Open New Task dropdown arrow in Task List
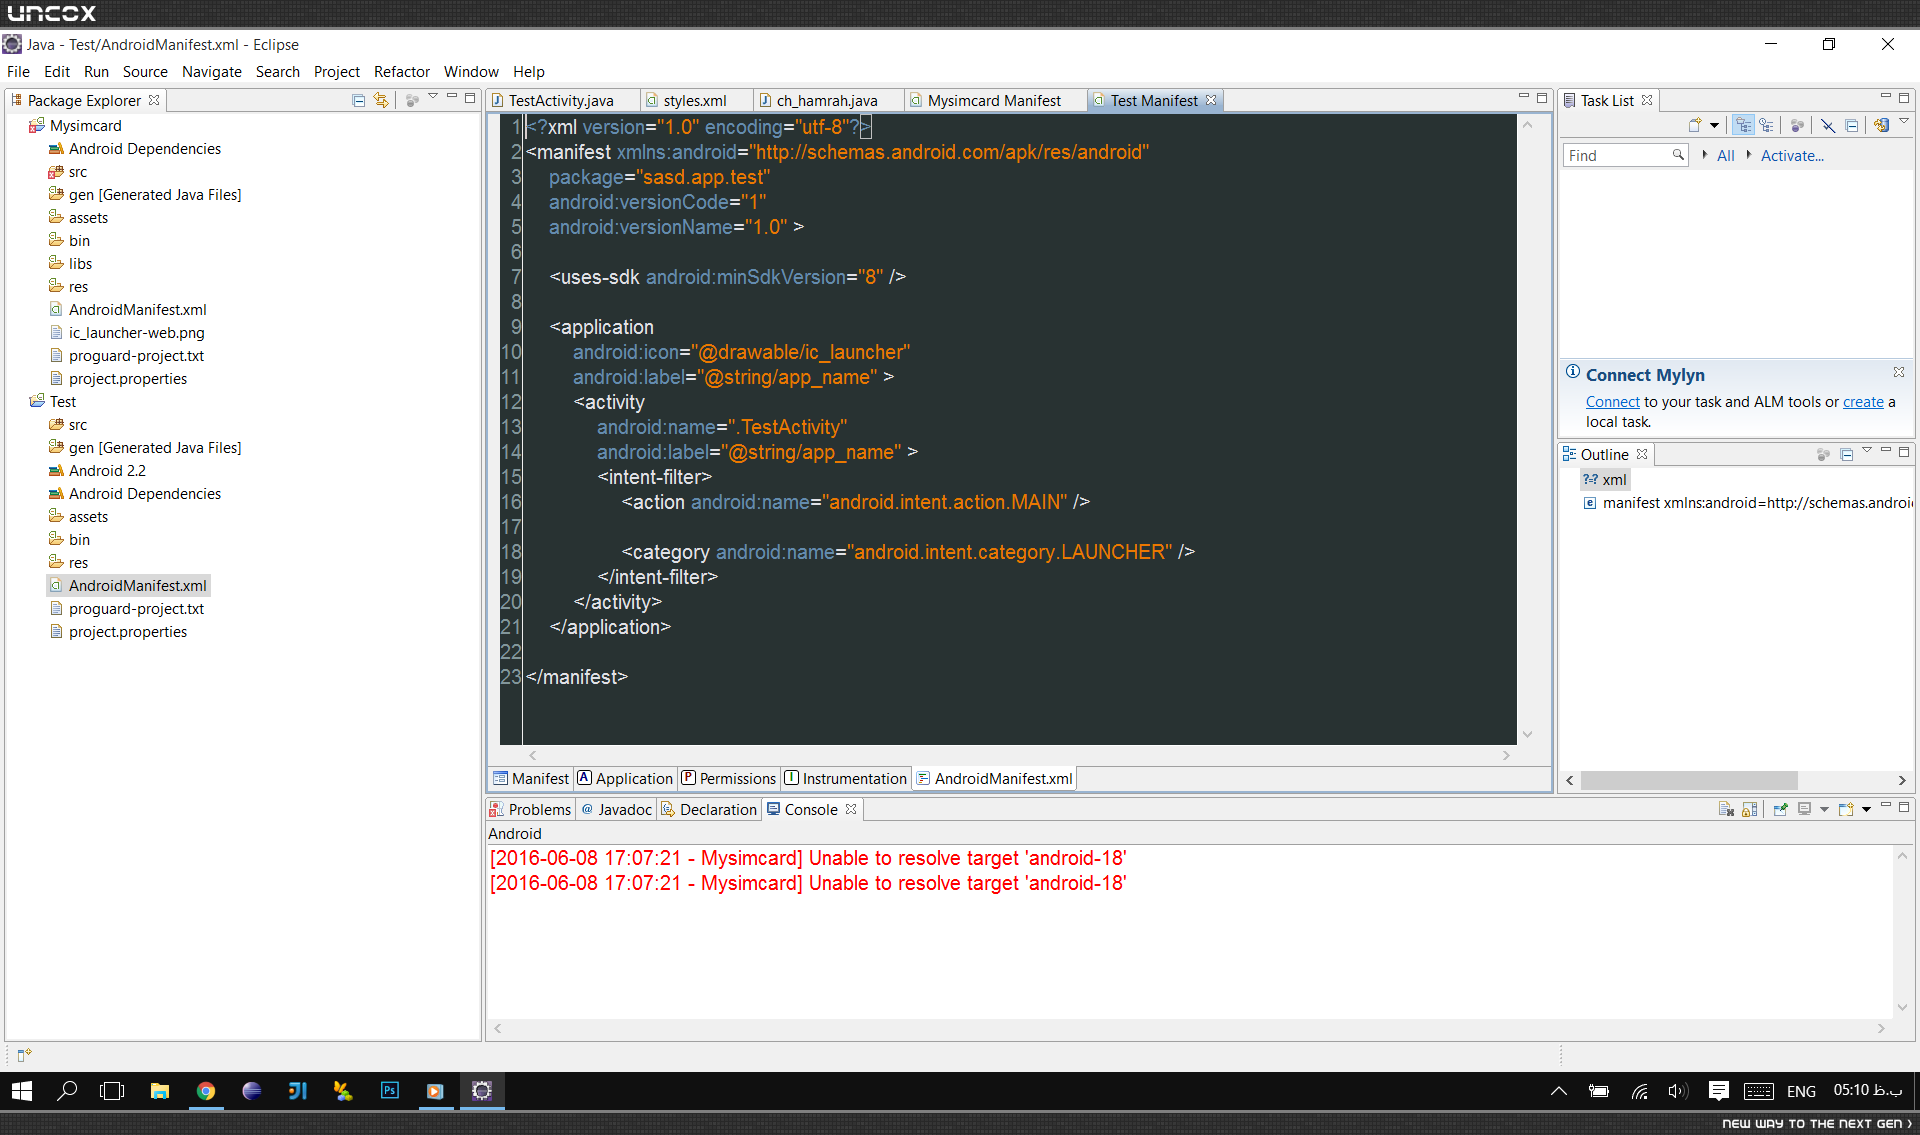The image size is (1920, 1135). [x=1714, y=126]
